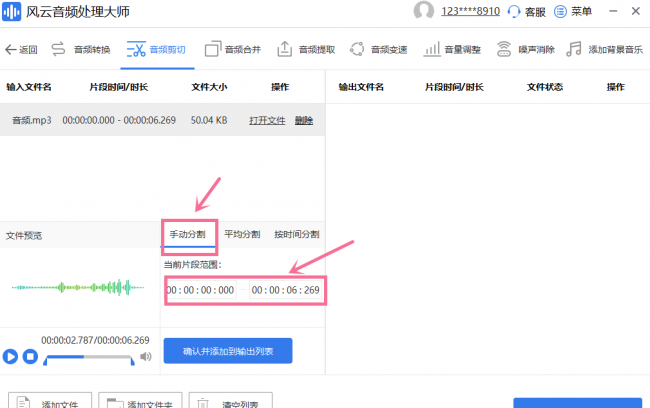
Task: Click the user avatar icon
Action: pyautogui.click(x=424, y=10)
